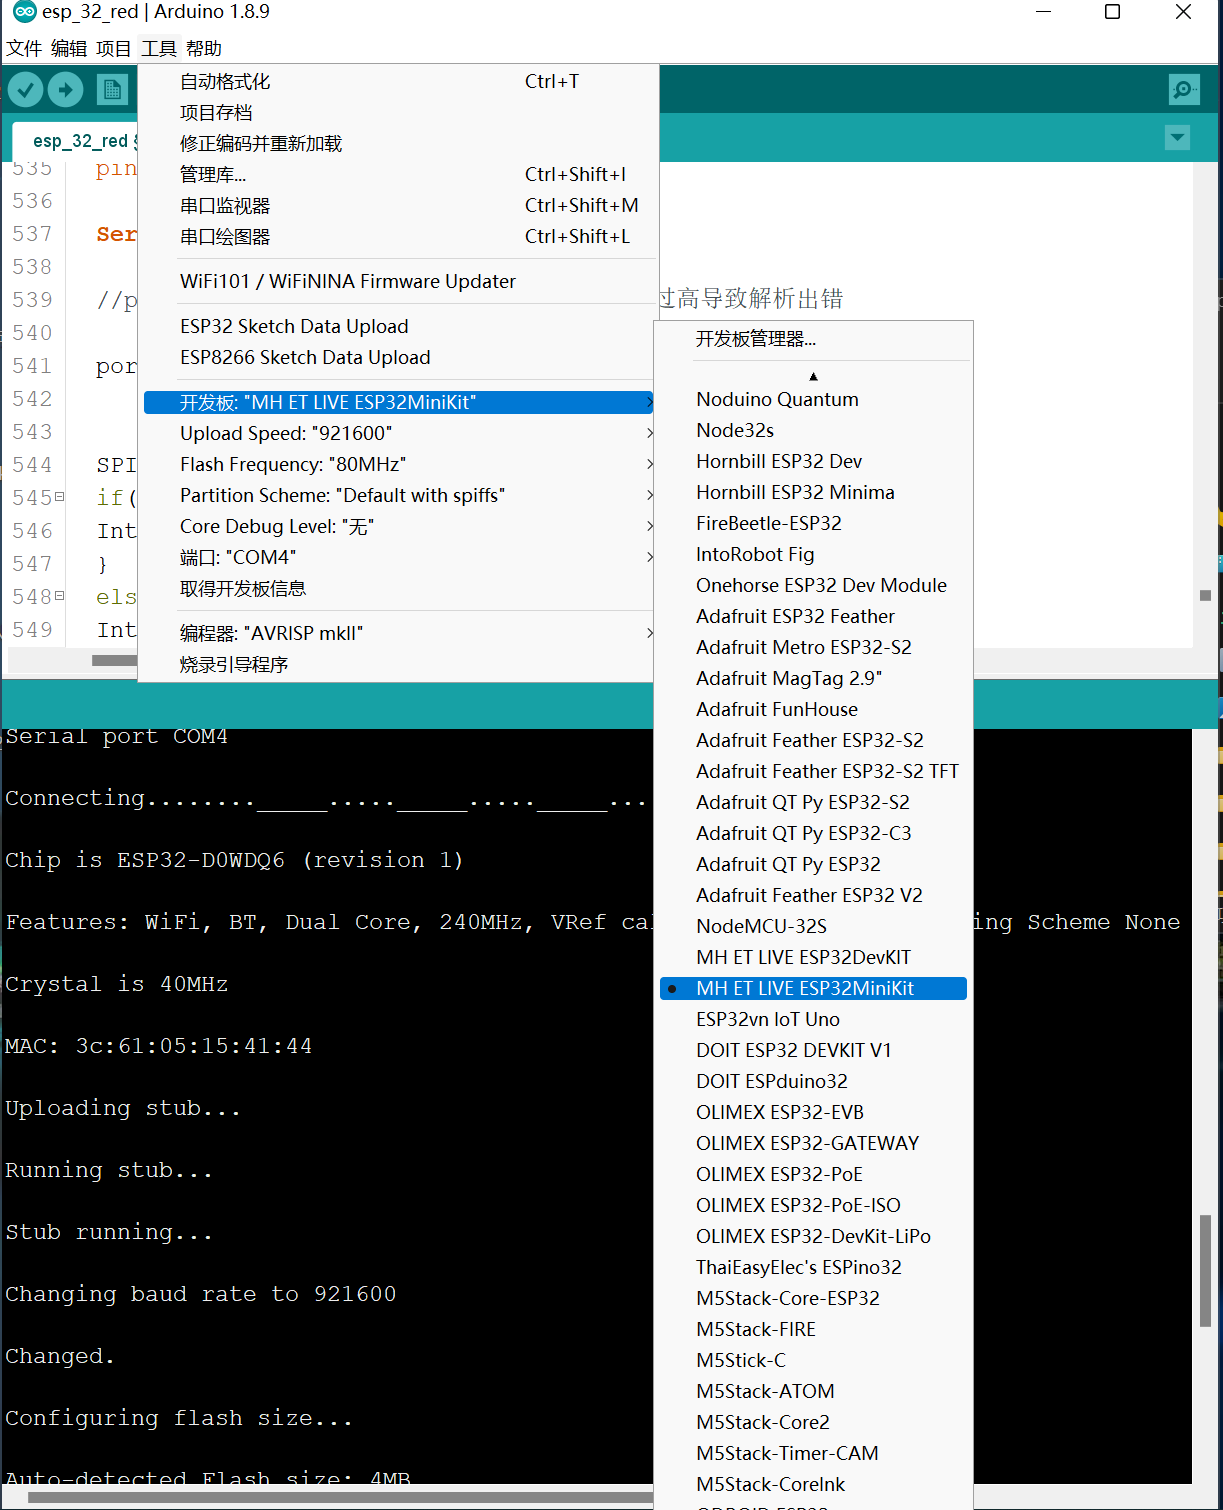Select Node32s board
The image size is (1223, 1510).
(x=813, y=431)
